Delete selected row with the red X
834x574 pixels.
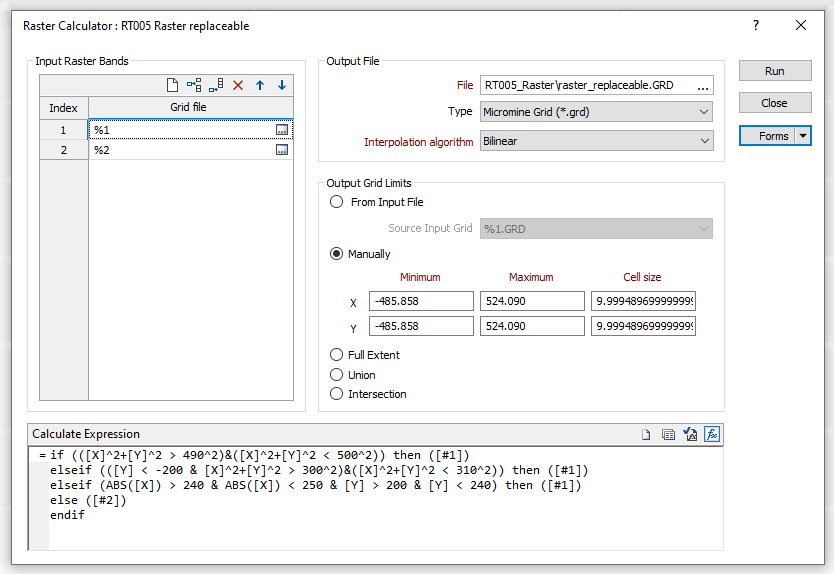point(238,85)
